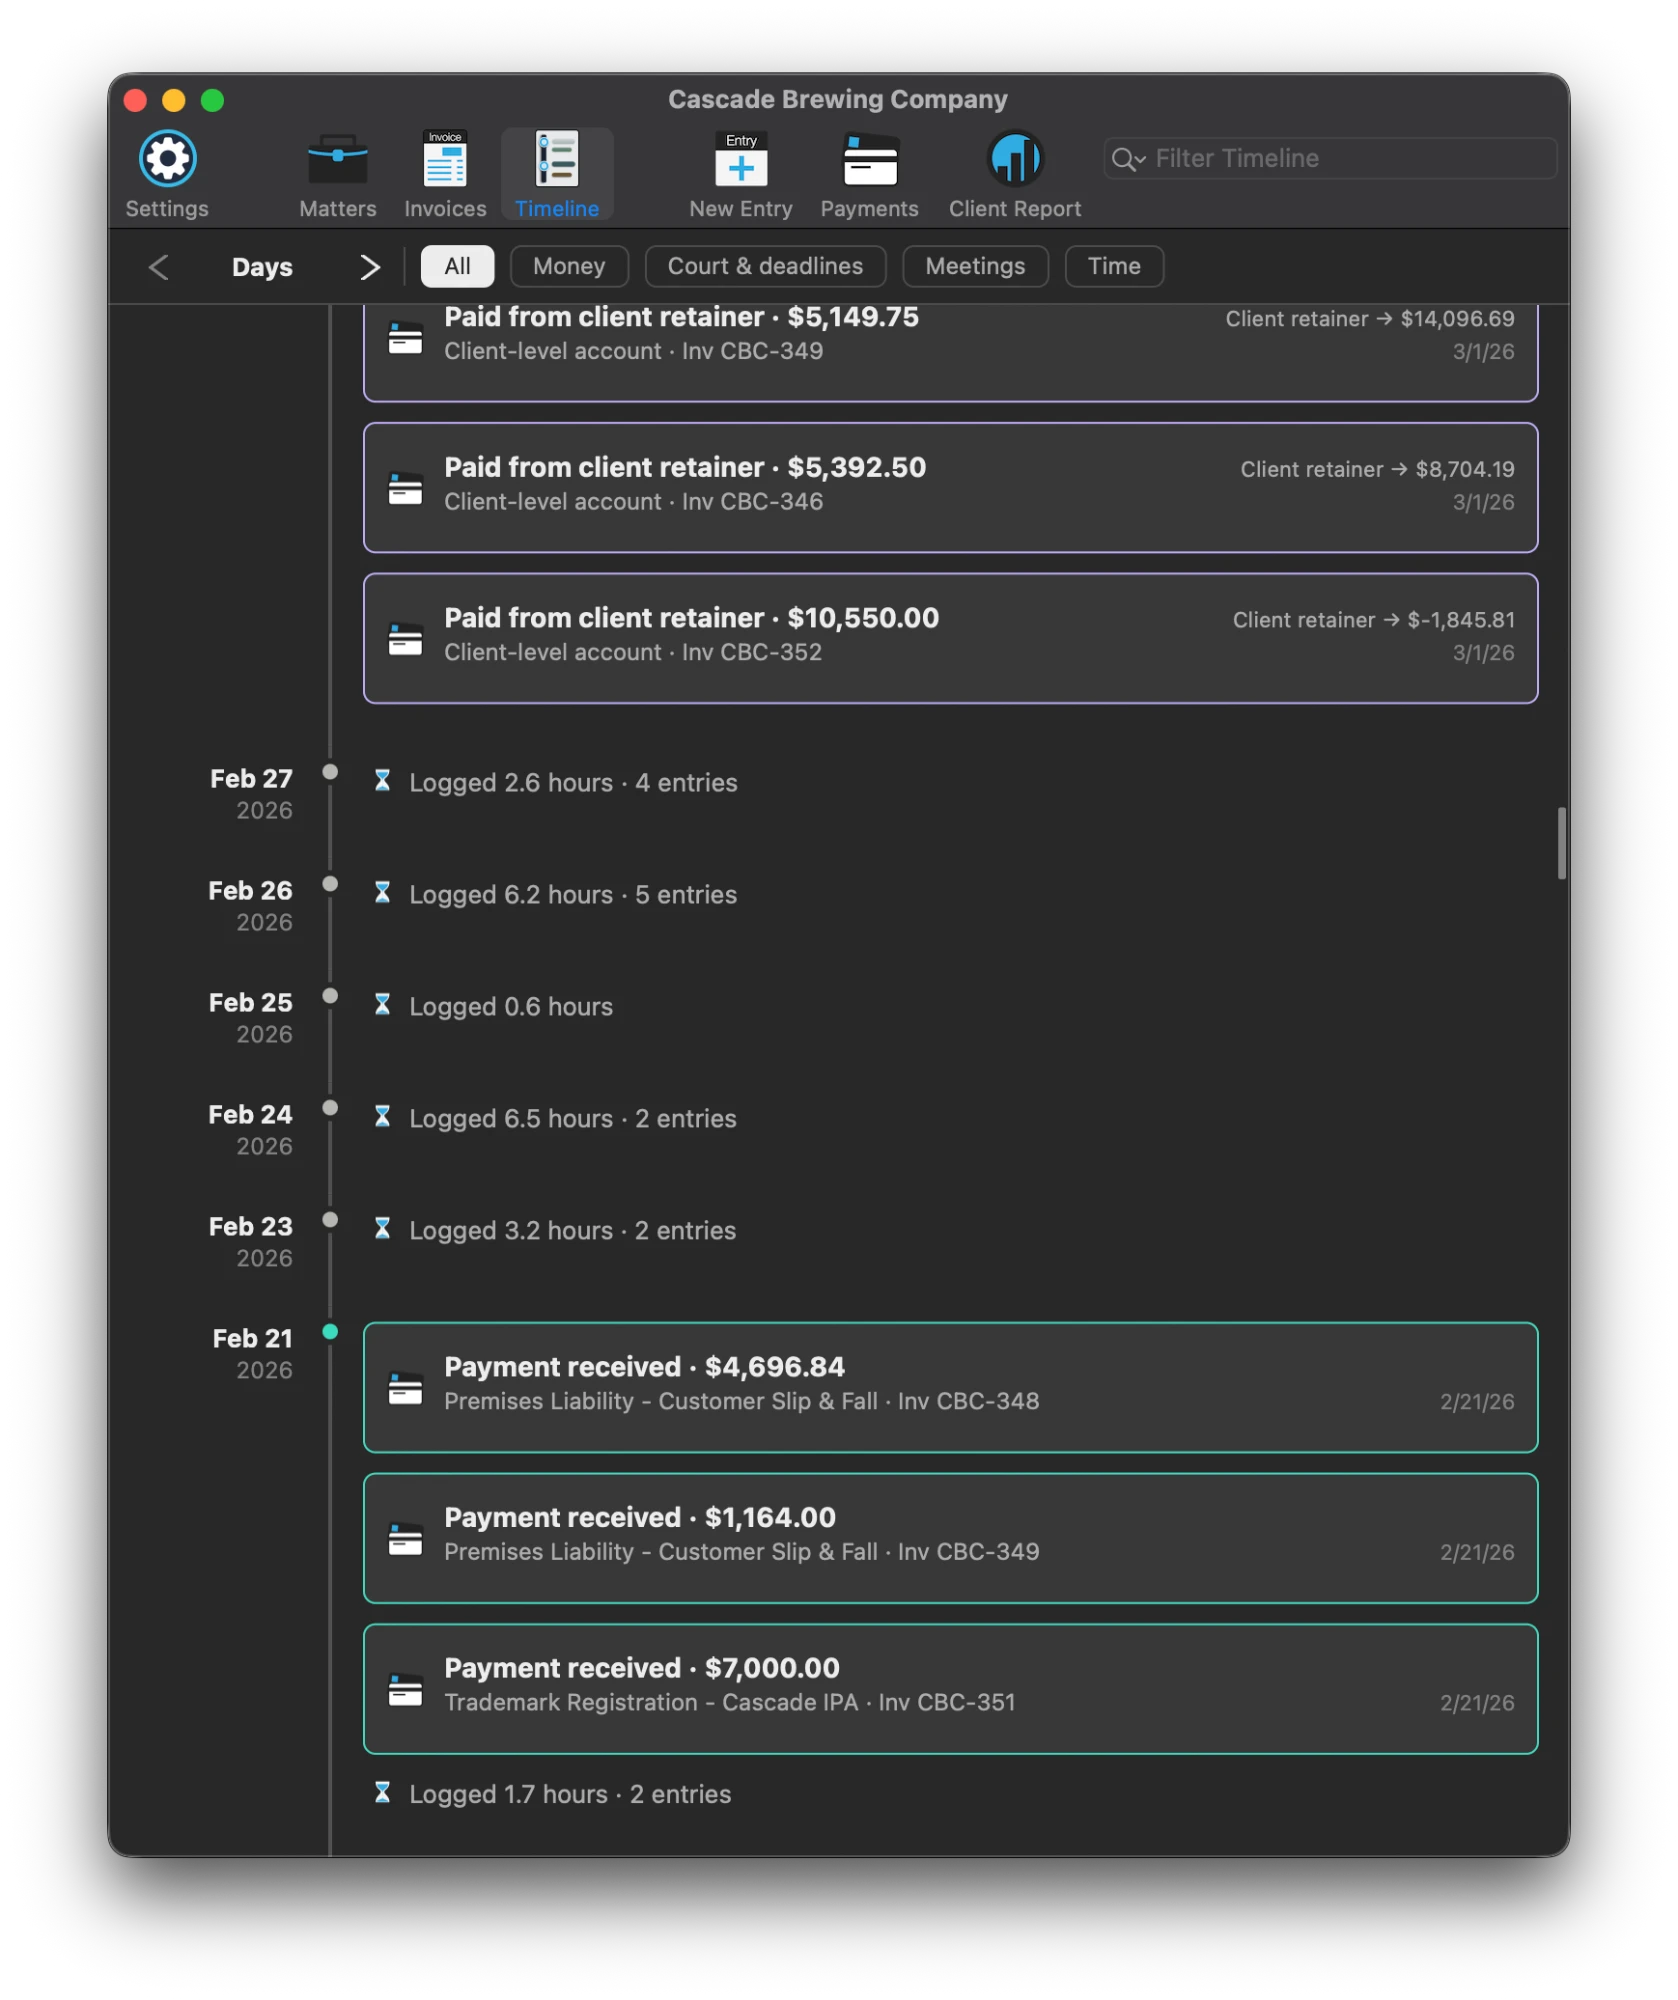Click 'Client-level account · Inv CBC-349' text

[x=633, y=352]
